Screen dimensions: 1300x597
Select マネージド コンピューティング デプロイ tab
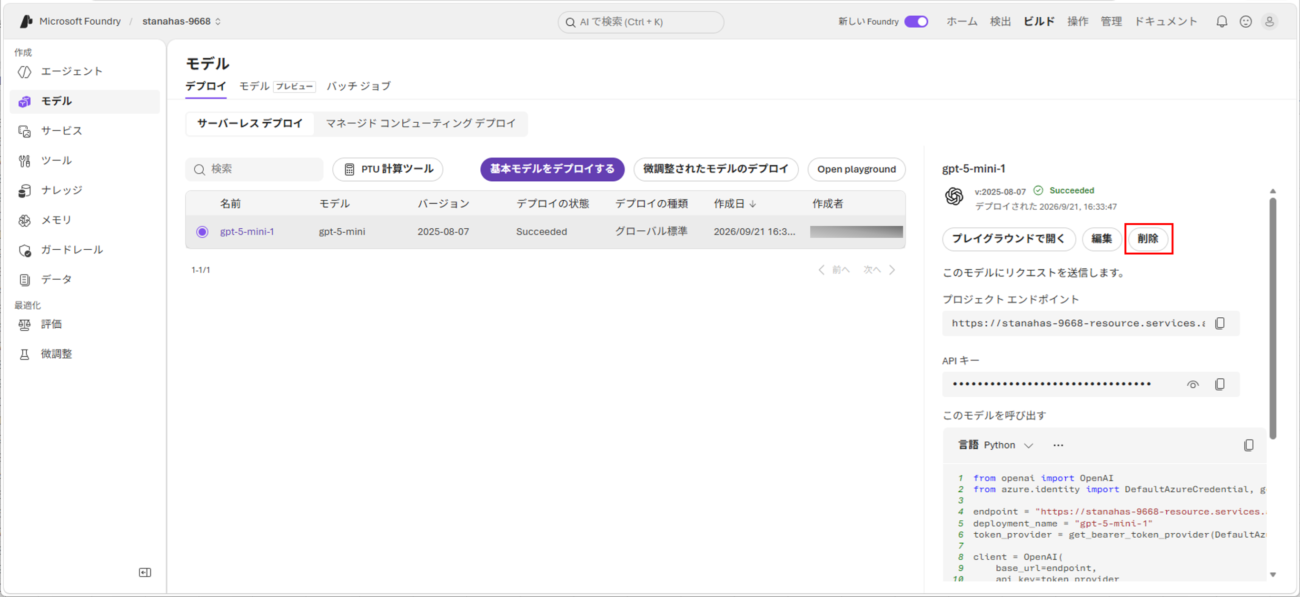pyautogui.click(x=421, y=124)
